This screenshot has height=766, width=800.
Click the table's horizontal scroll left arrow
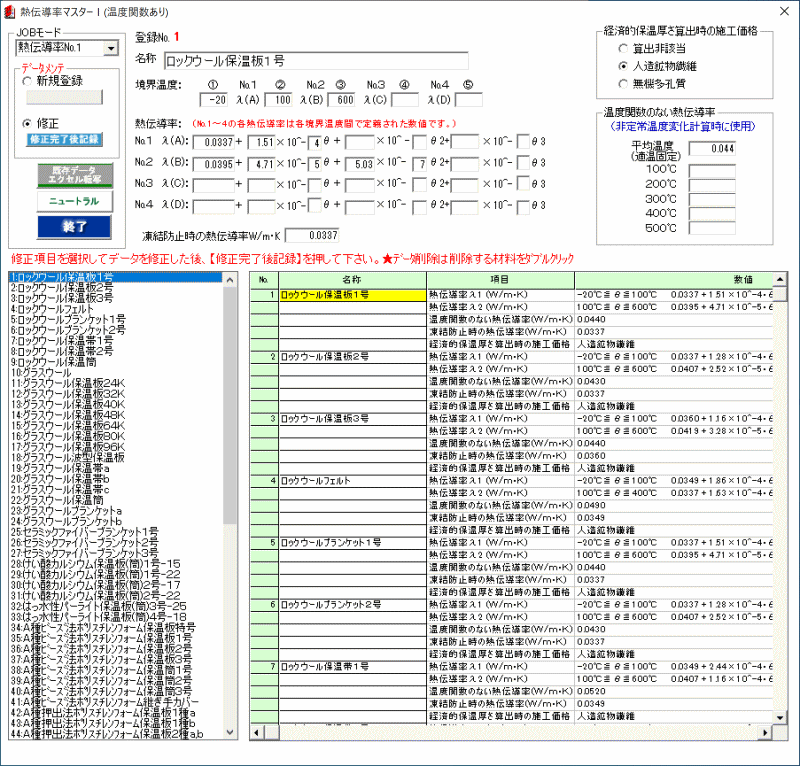point(257,733)
